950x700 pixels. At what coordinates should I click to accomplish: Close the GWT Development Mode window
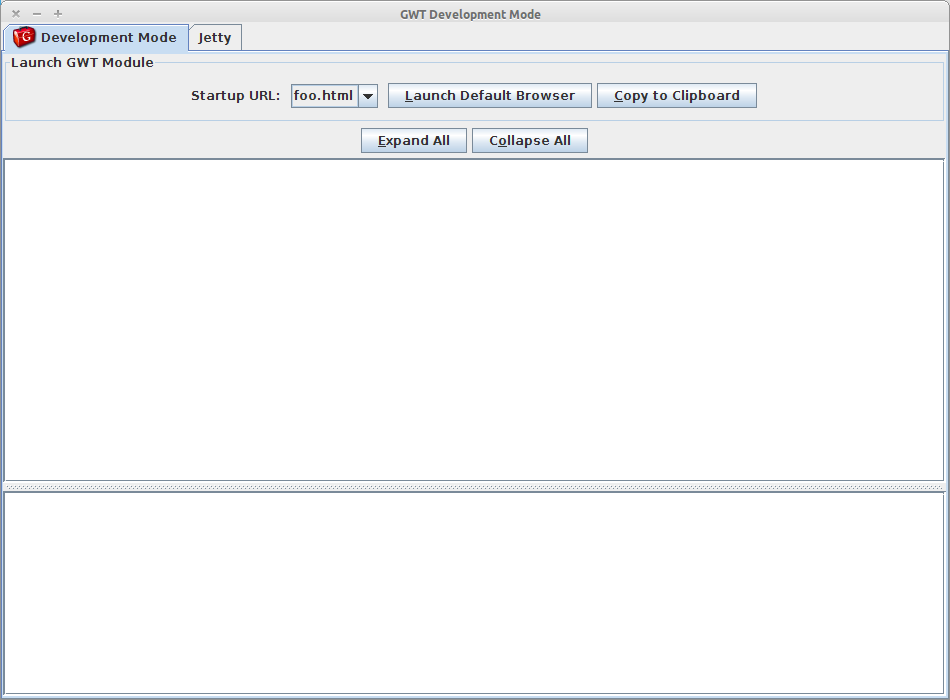tap(16, 14)
